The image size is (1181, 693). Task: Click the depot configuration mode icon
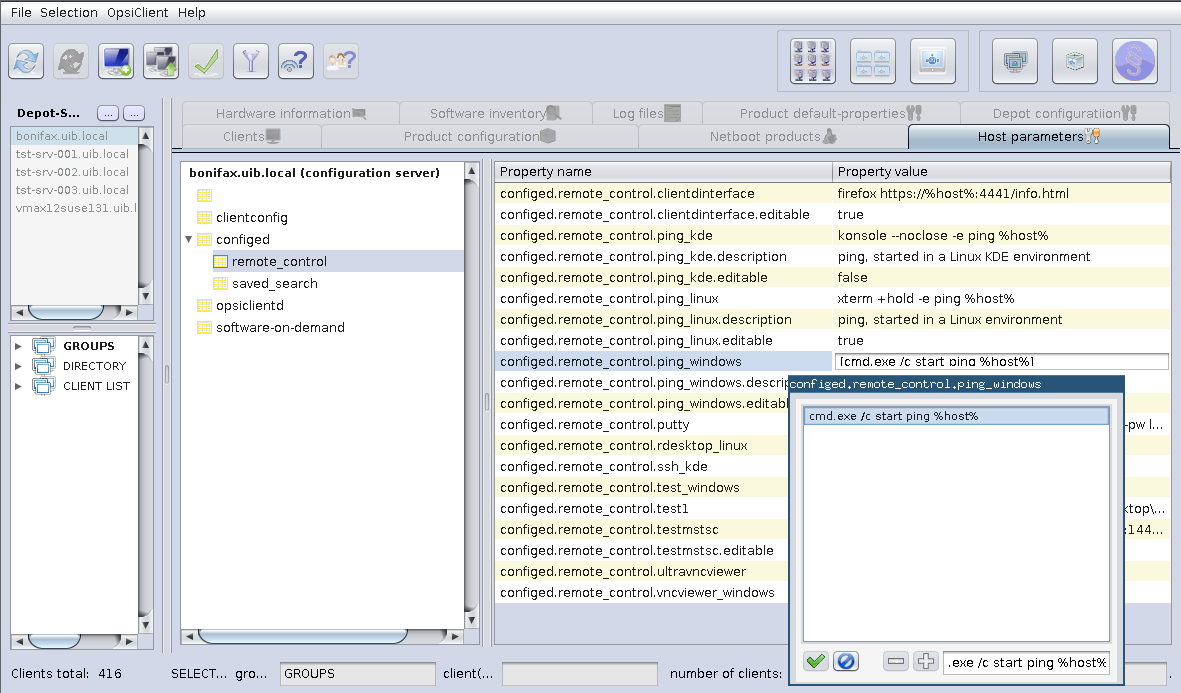[873, 61]
